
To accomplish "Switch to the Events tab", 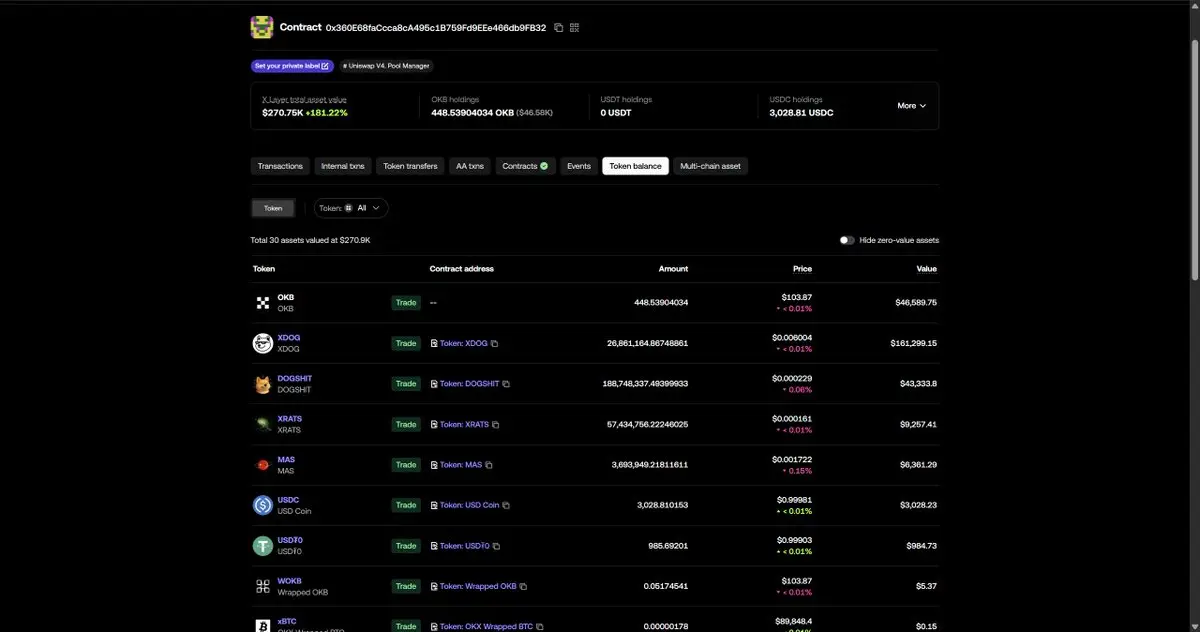I will [579, 166].
